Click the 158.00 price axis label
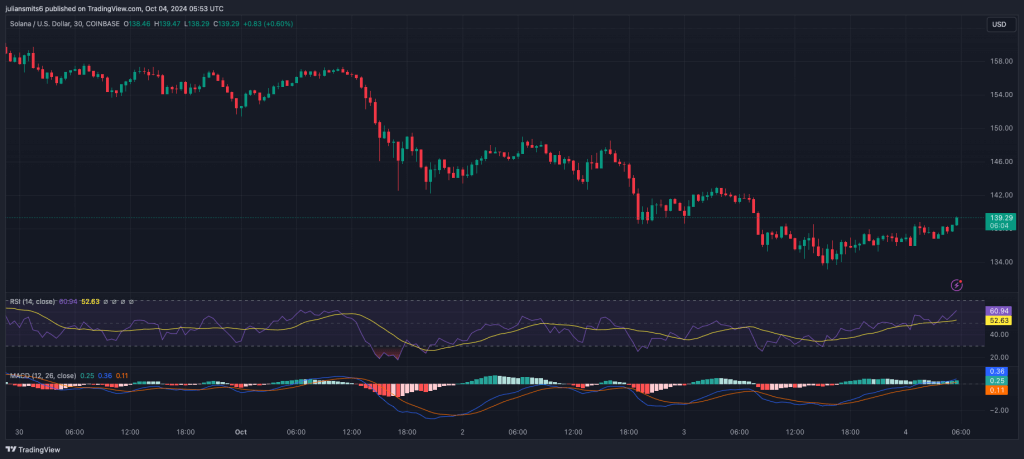This screenshot has height=459, width=1024. [x=1001, y=61]
